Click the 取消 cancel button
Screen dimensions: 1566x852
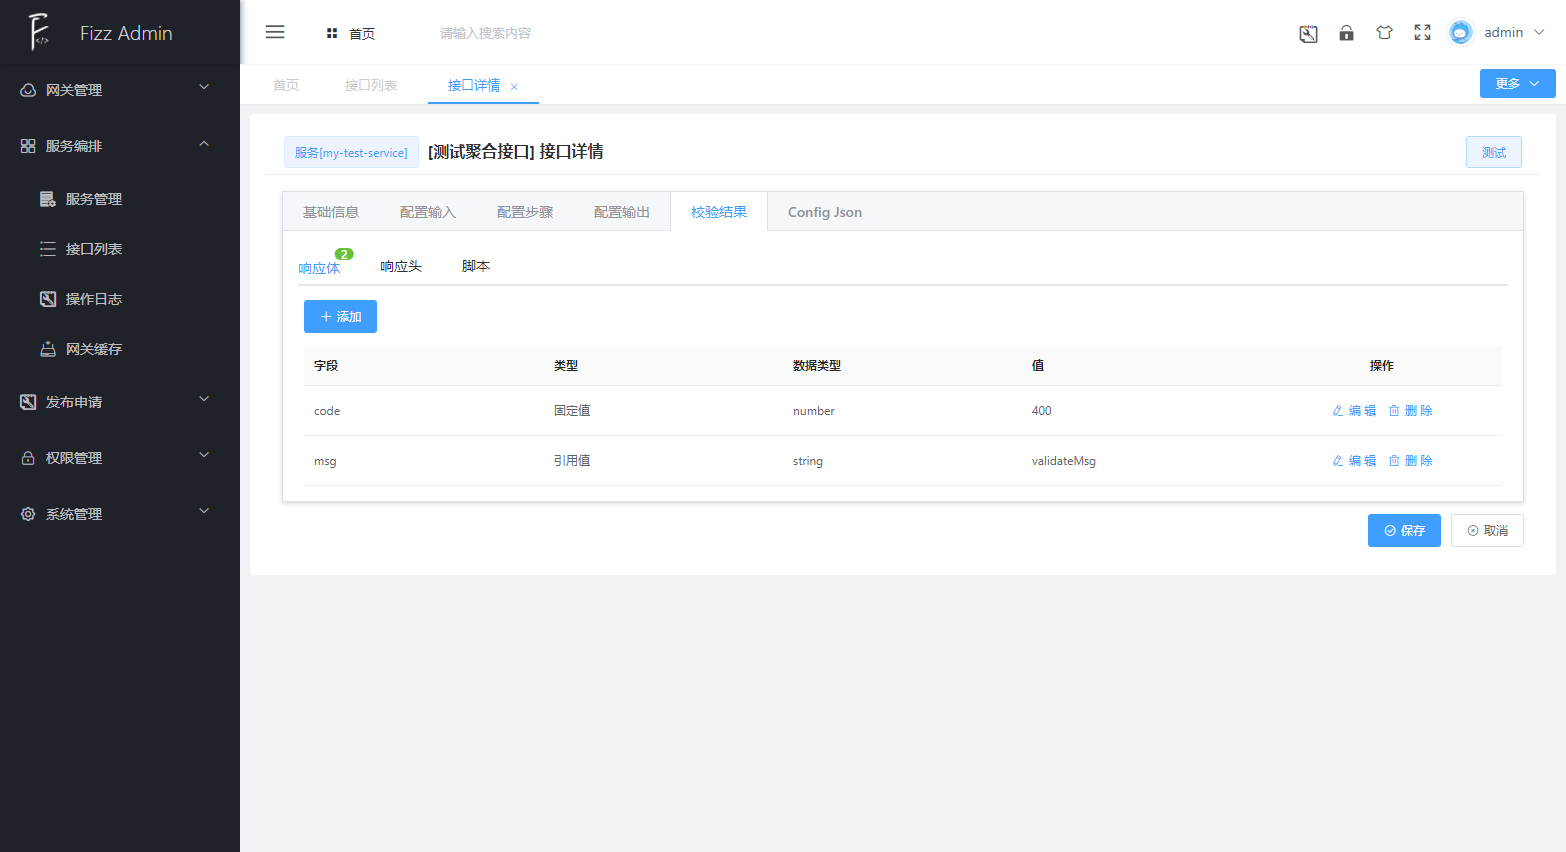pyautogui.click(x=1487, y=531)
